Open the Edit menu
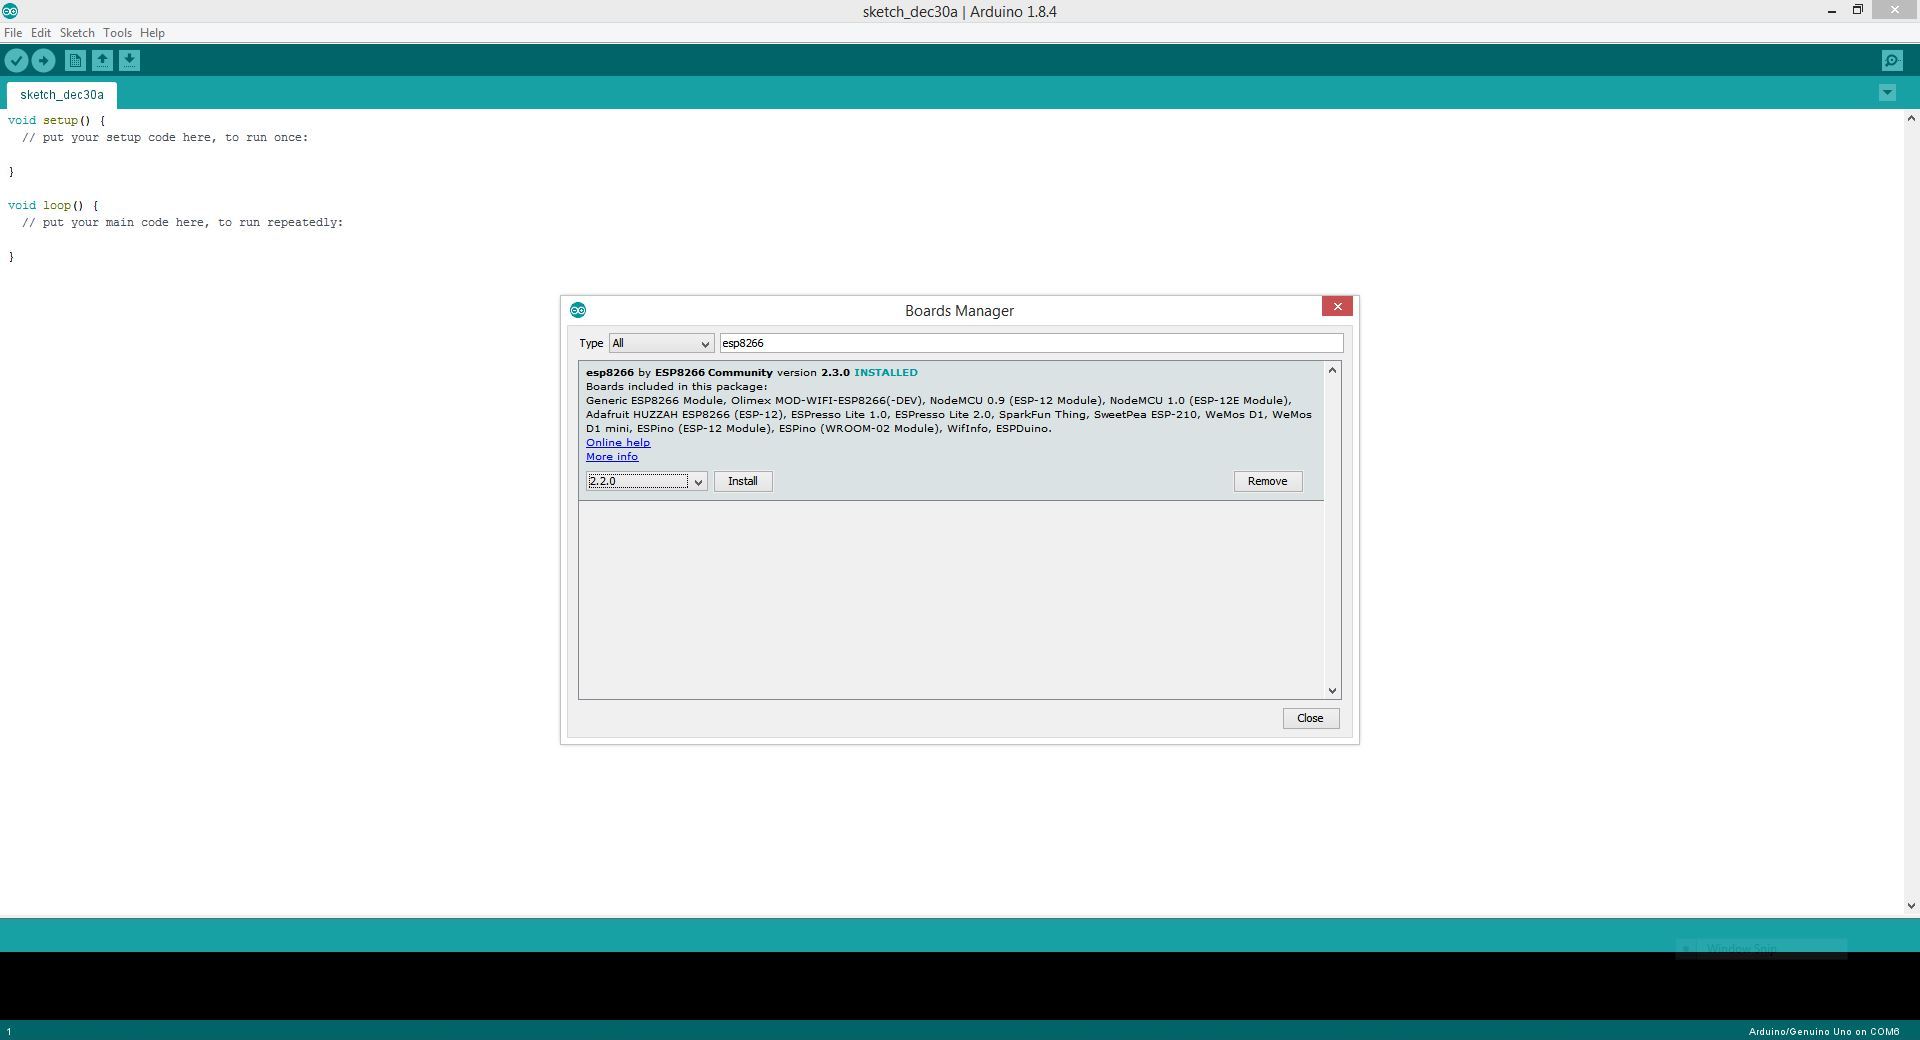This screenshot has width=1920, height=1040. pos(41,33)
